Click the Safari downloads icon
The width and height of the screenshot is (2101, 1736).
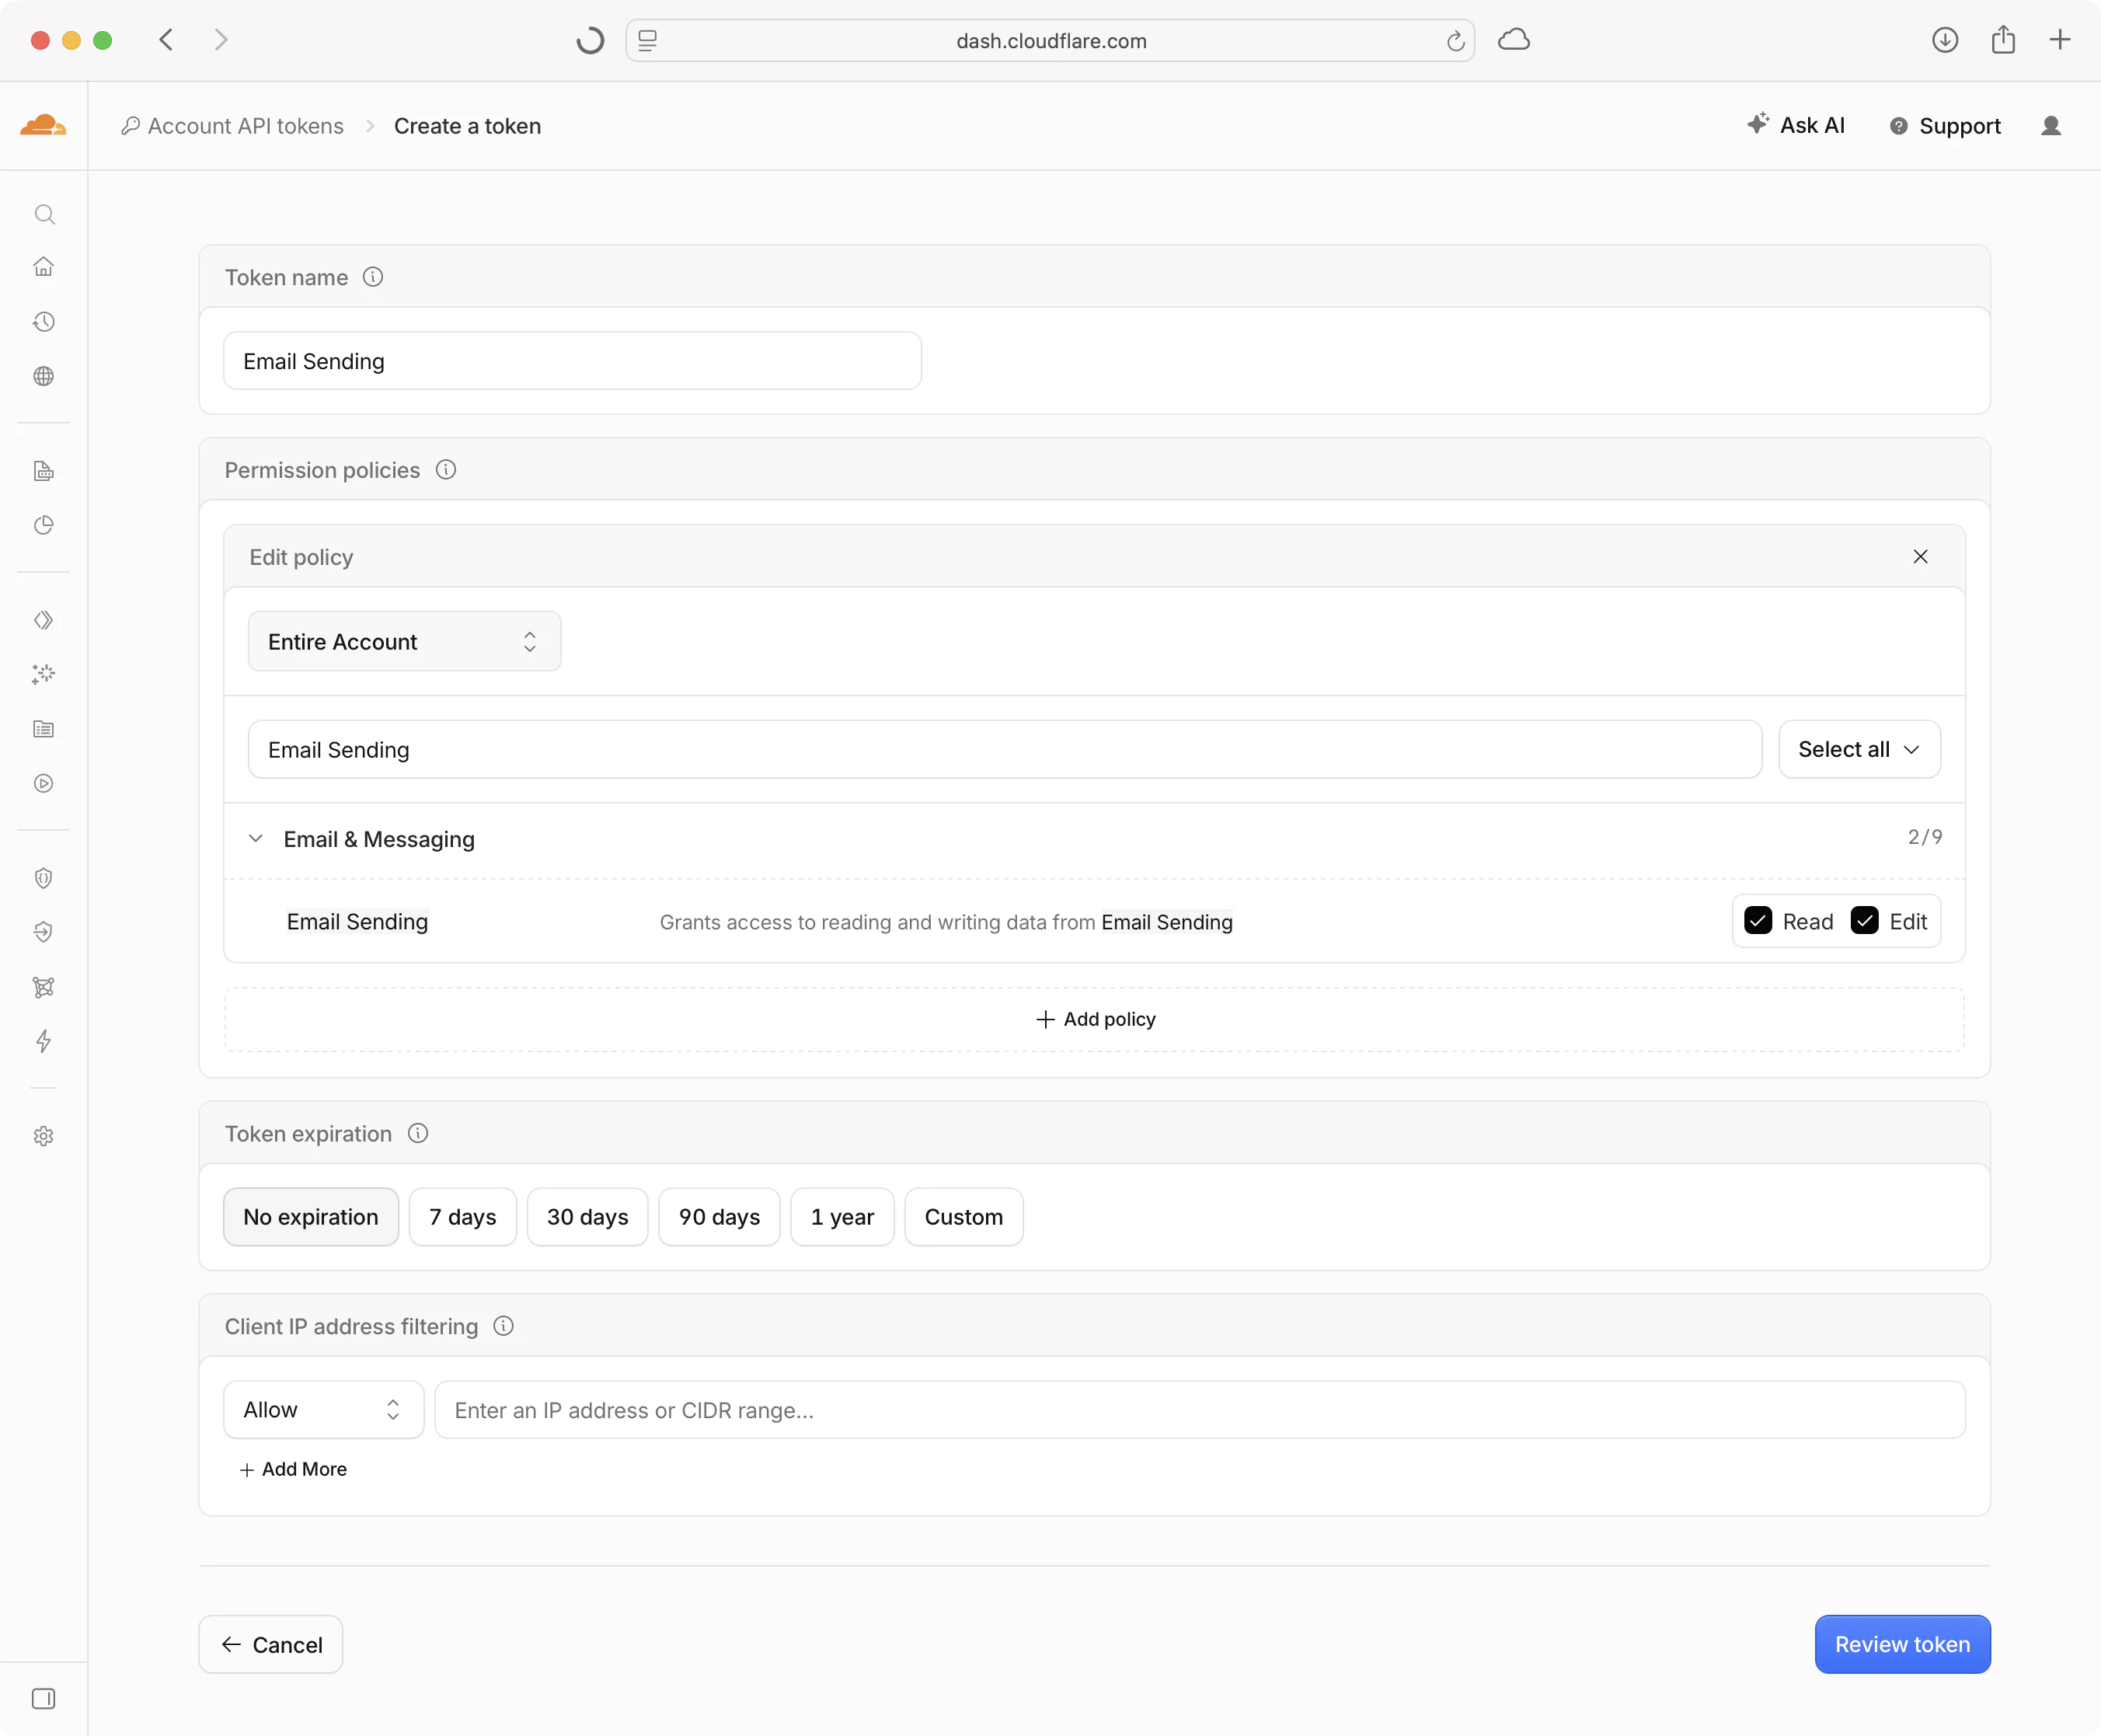coord(1945,40)
